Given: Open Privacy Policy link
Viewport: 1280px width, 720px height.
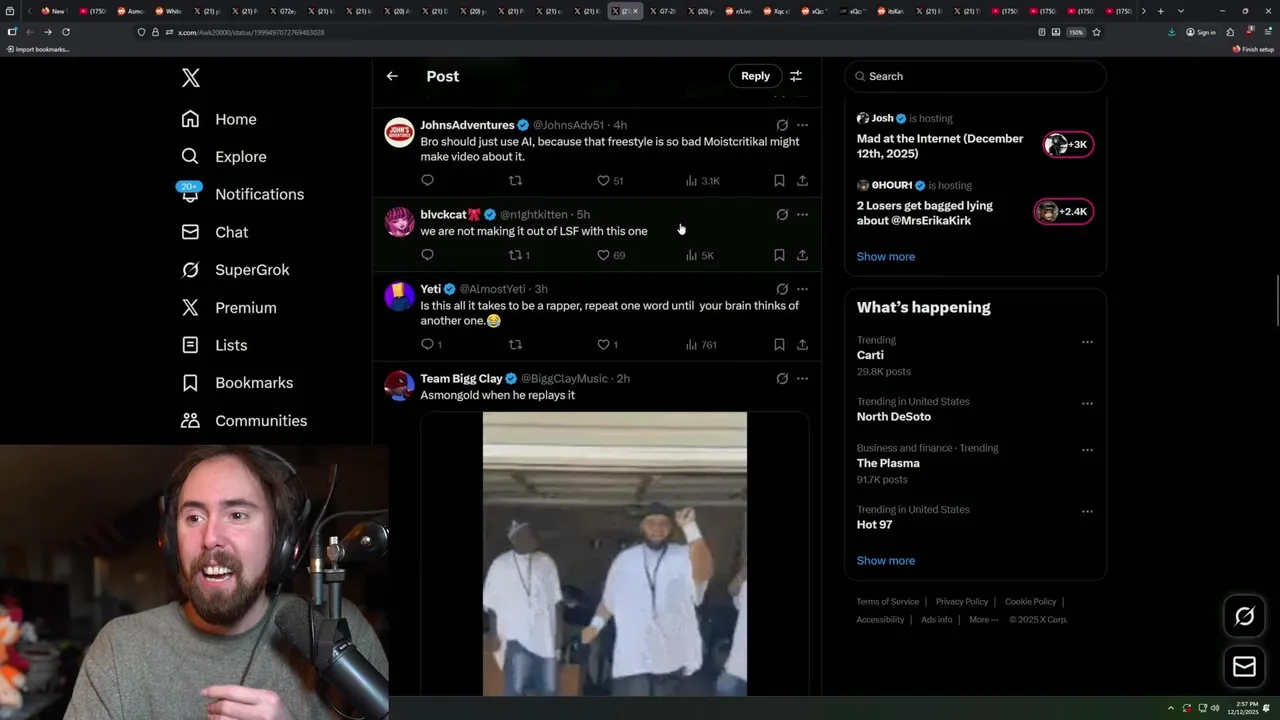Looking at the screenshot, I should coord(961,602).
